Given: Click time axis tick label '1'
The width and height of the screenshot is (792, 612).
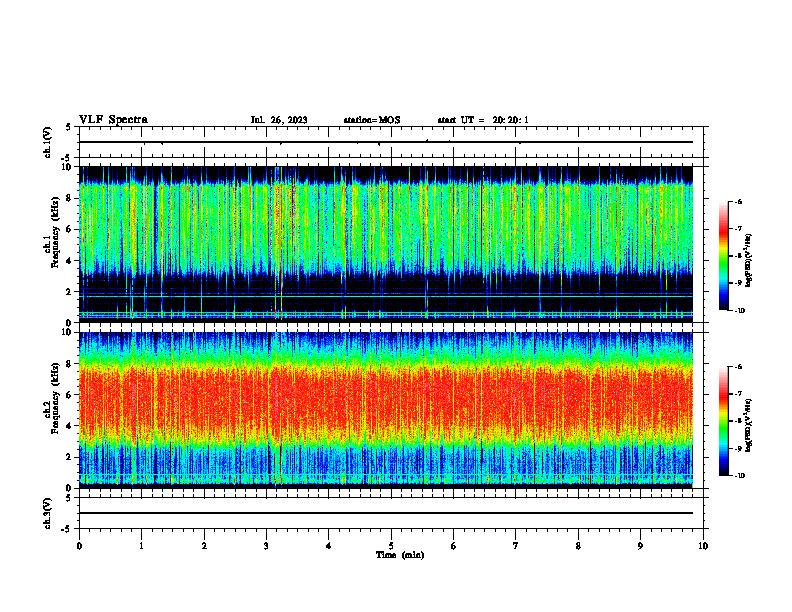Looking at the screenshot, I should tap(142, 546).
